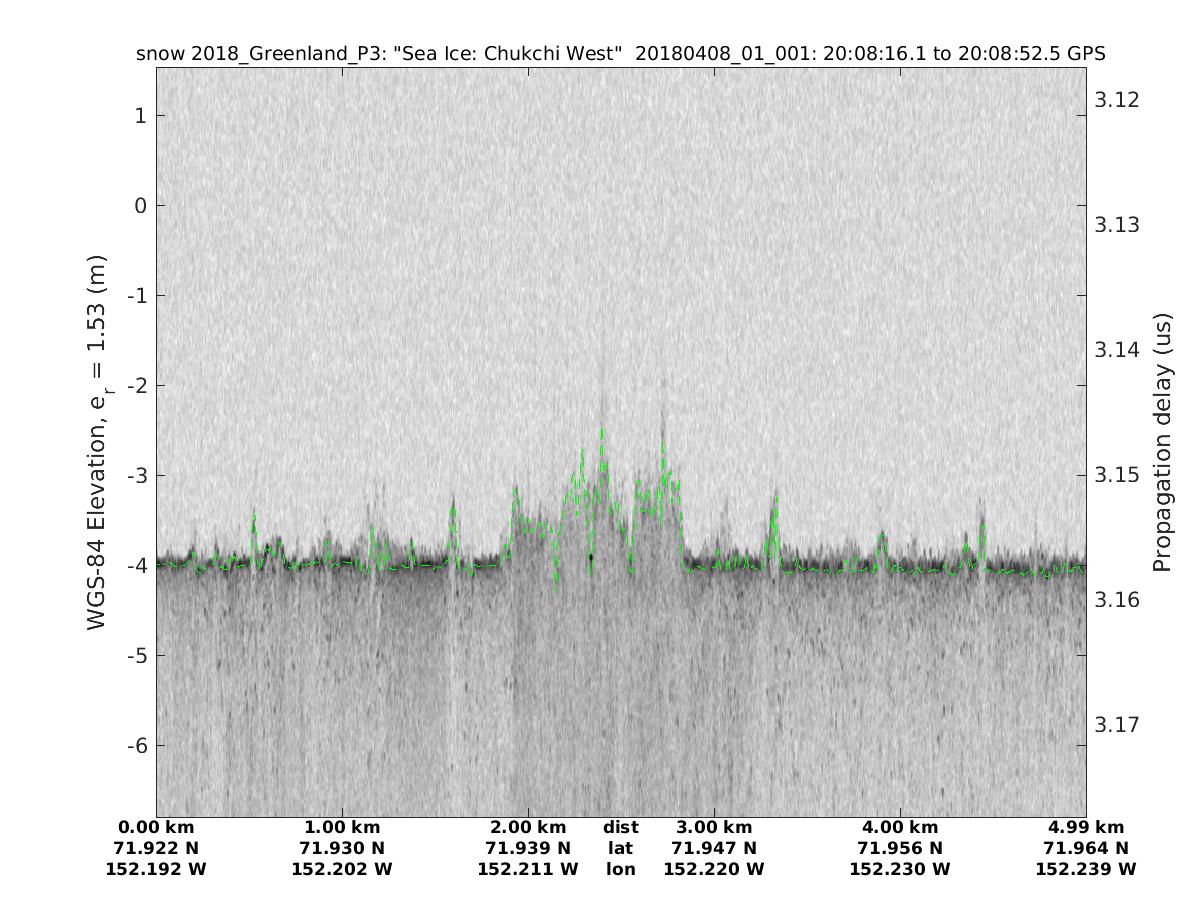Screen dimensions: 1200x900
Task: Click the 3.17 propagation delay tick
Action: pos(1117,724)
